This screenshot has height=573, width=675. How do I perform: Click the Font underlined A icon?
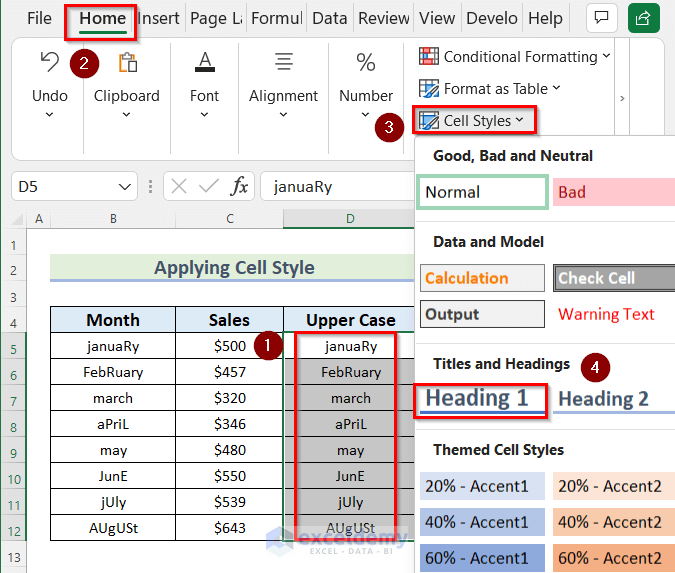[205, 63]
